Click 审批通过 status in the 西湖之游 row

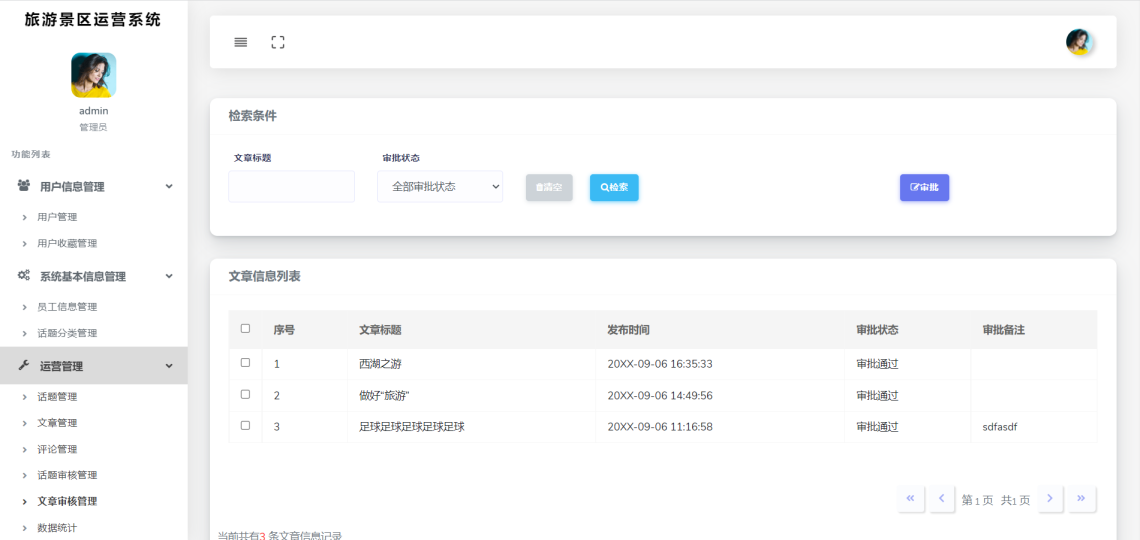coord(878,364)
